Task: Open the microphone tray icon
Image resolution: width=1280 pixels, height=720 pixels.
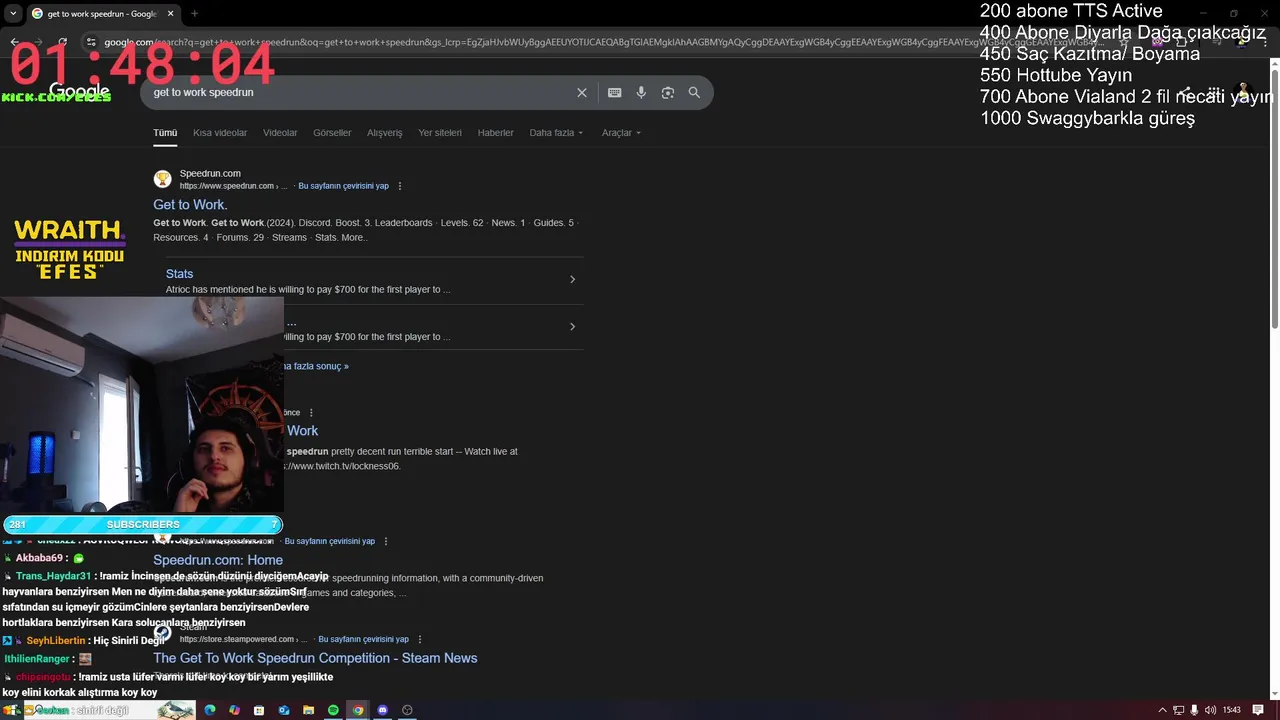Action: [1194, 710]
